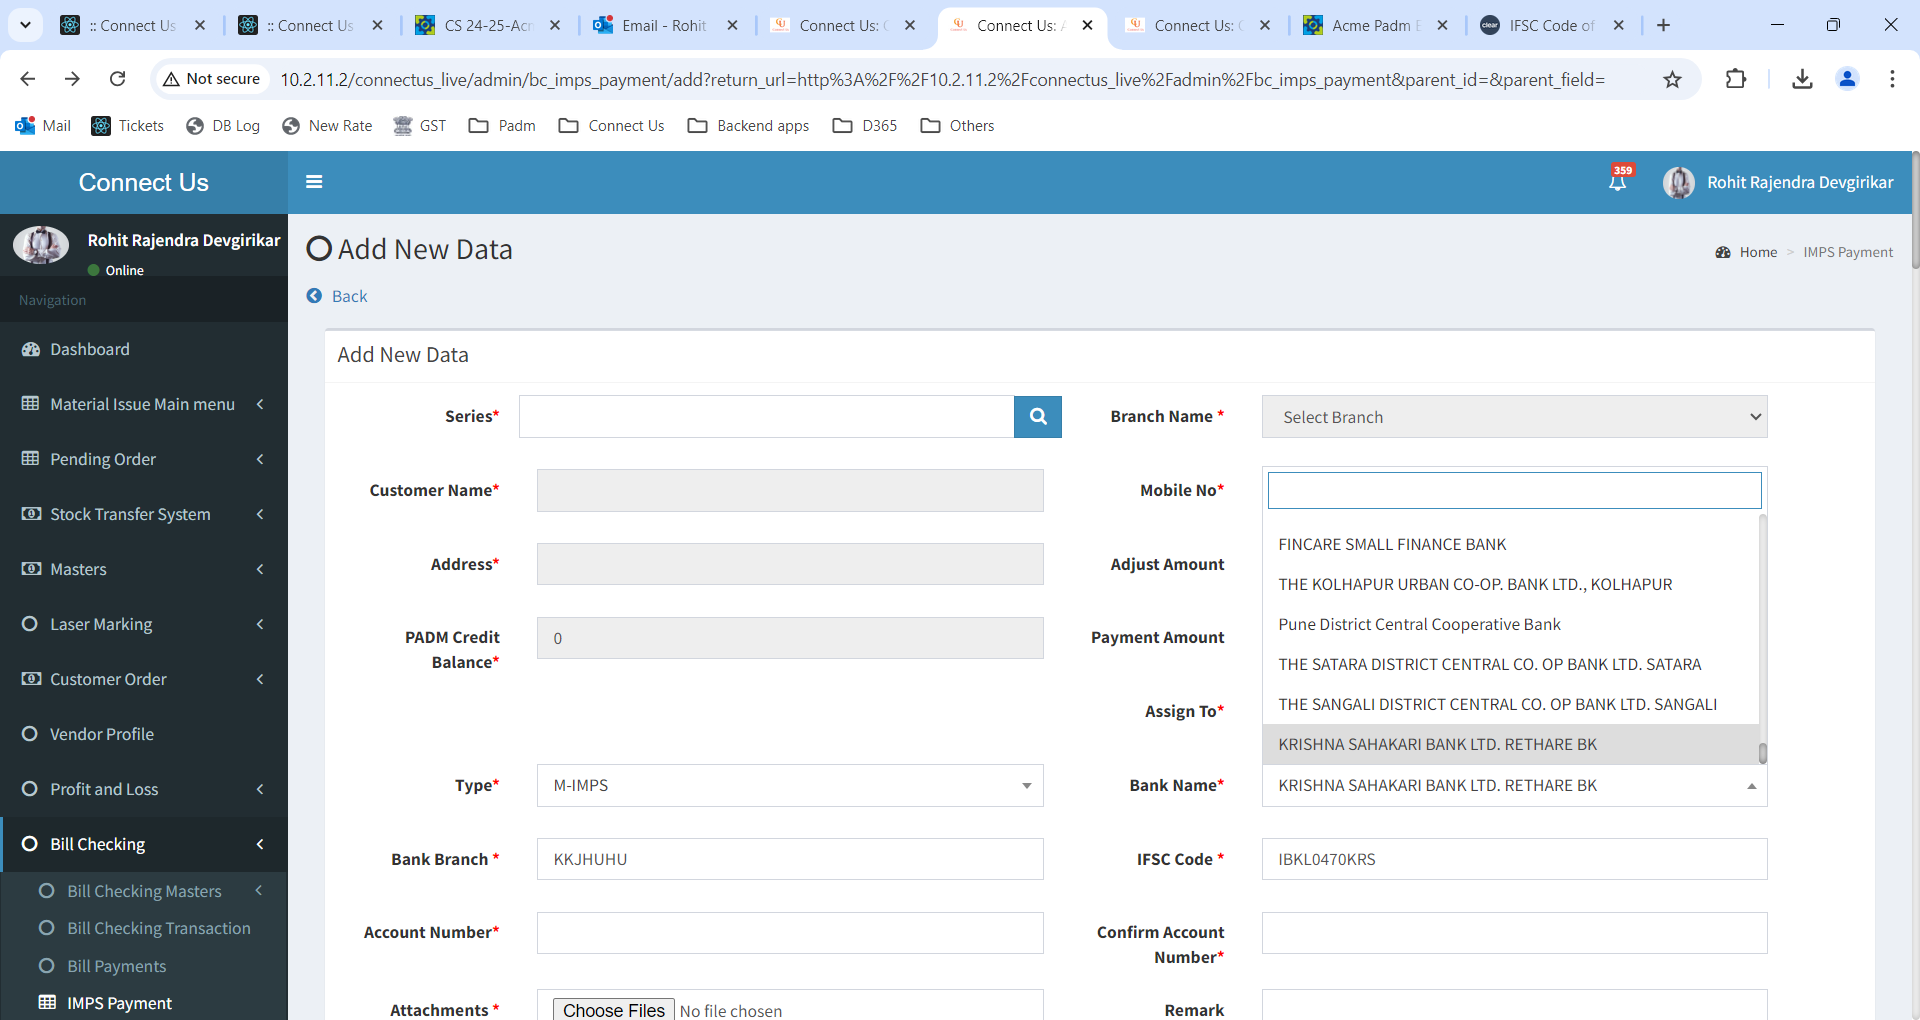
Task: Open the browser downloads icon
Action: 1802,79
